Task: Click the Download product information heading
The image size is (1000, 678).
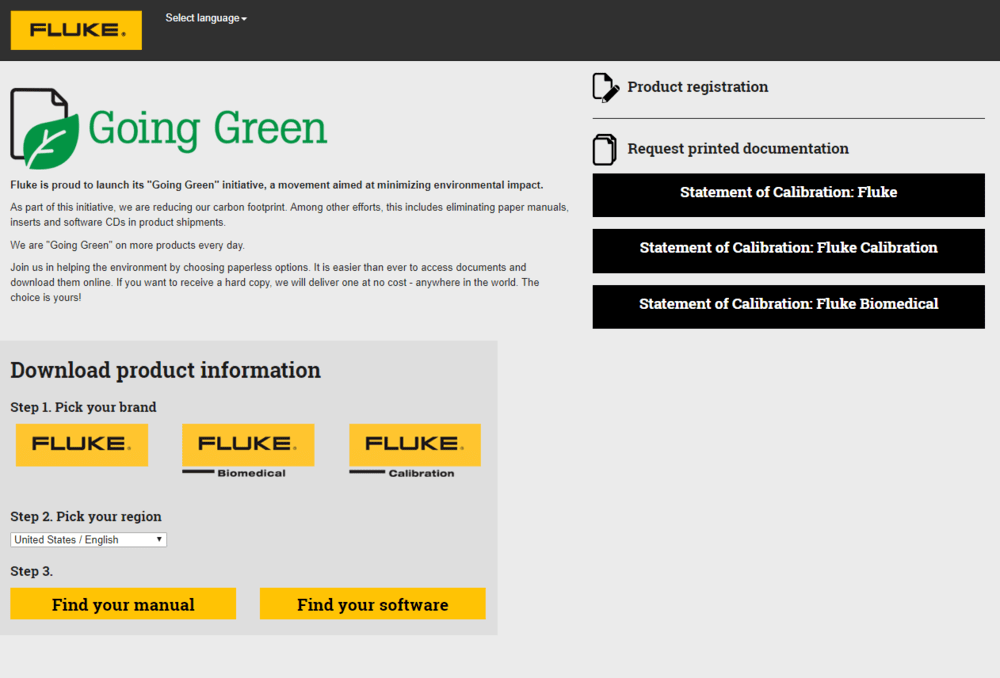Action: point(165,370)
